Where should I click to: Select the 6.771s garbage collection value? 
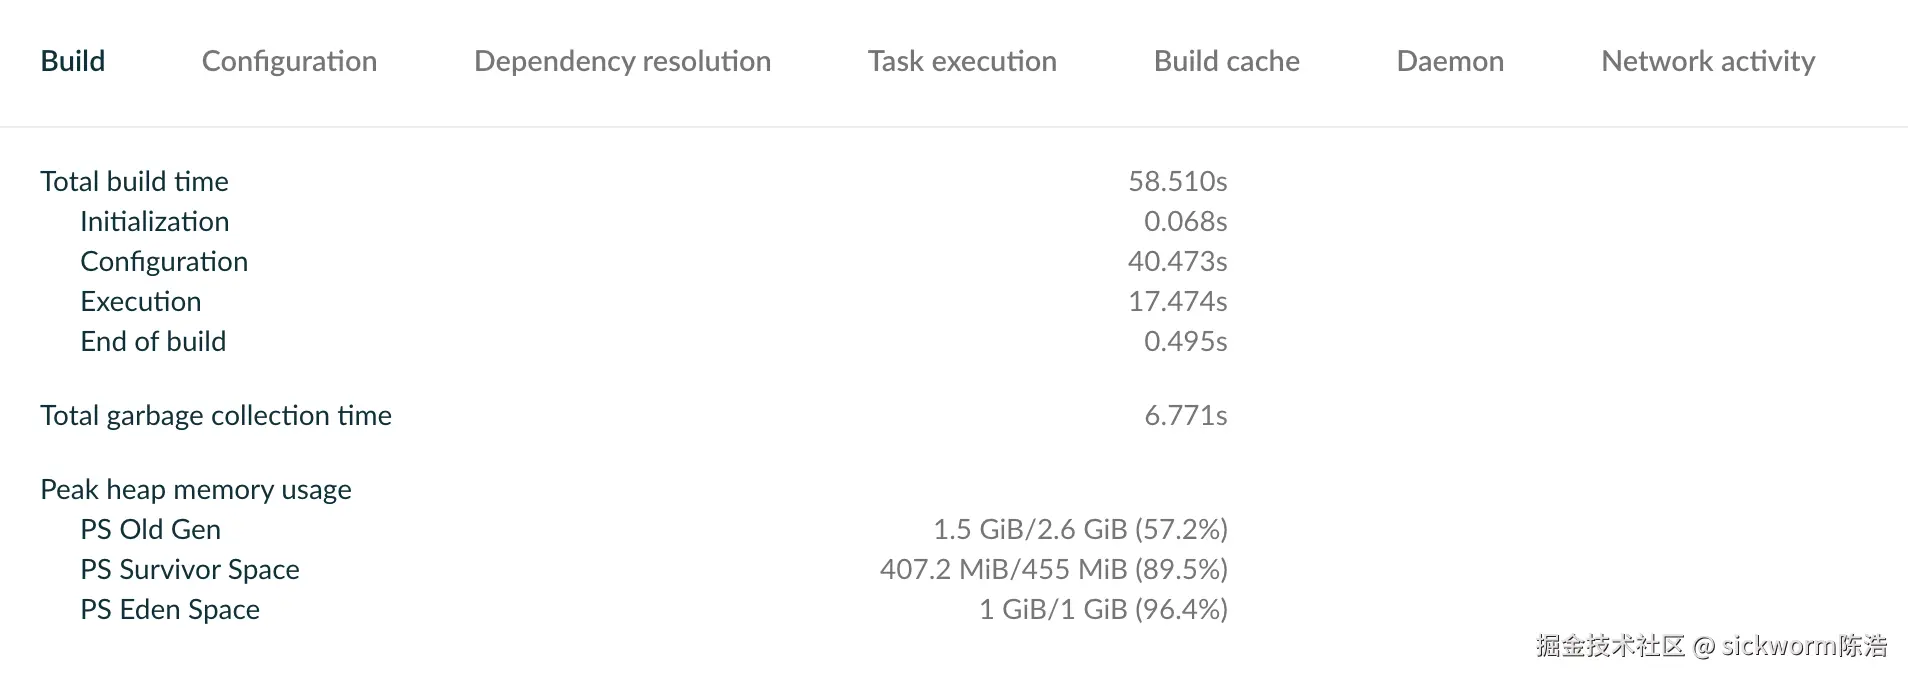[x=1185, y=415]
